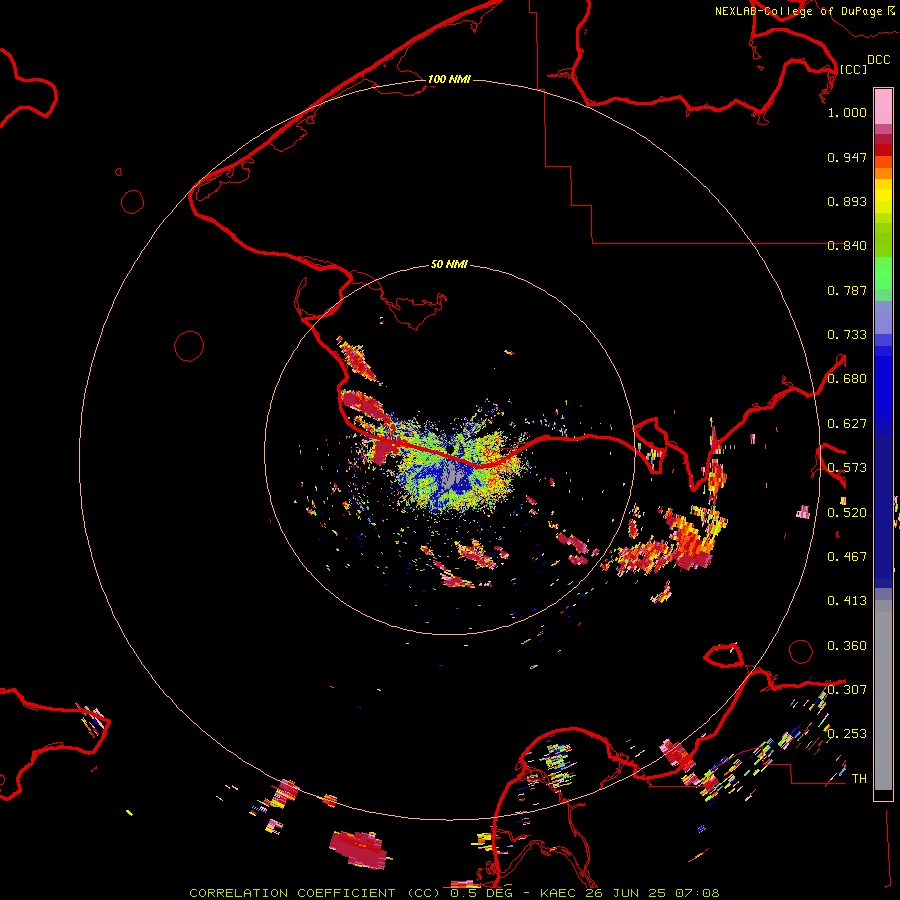The width and height of the screenshot is (900, 900).
Task: Click the DCC label above the color bar
Action: (878, 60)
